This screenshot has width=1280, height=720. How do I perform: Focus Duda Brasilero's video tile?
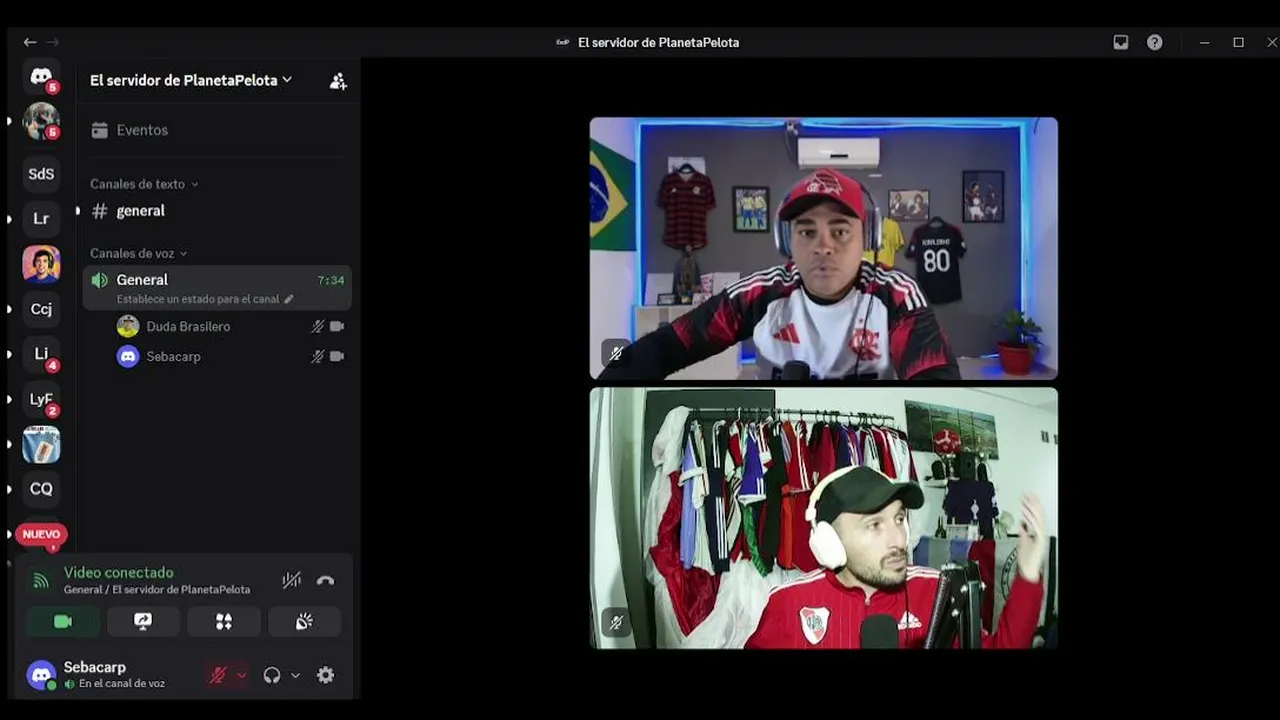(x=823, y=248)
